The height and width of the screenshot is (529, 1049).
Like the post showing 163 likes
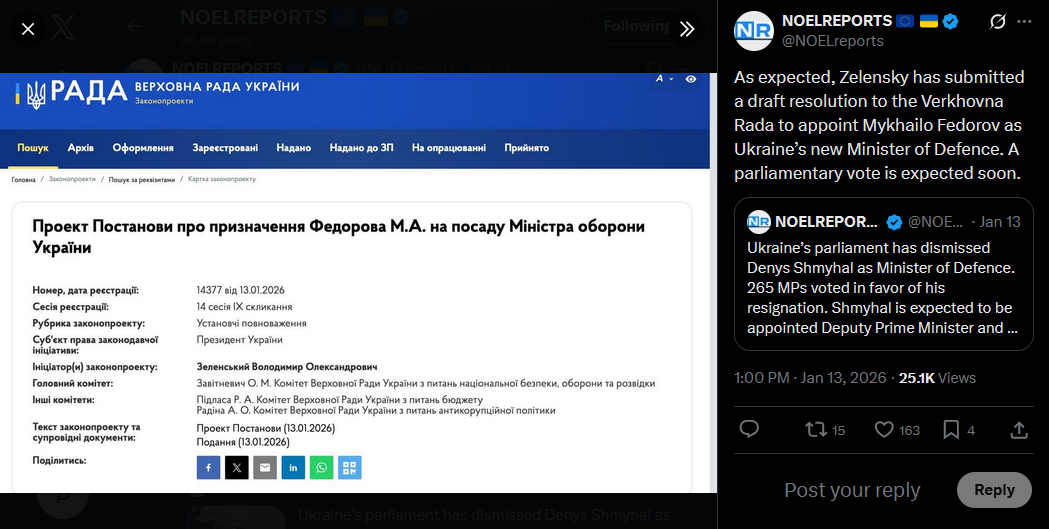897,429
